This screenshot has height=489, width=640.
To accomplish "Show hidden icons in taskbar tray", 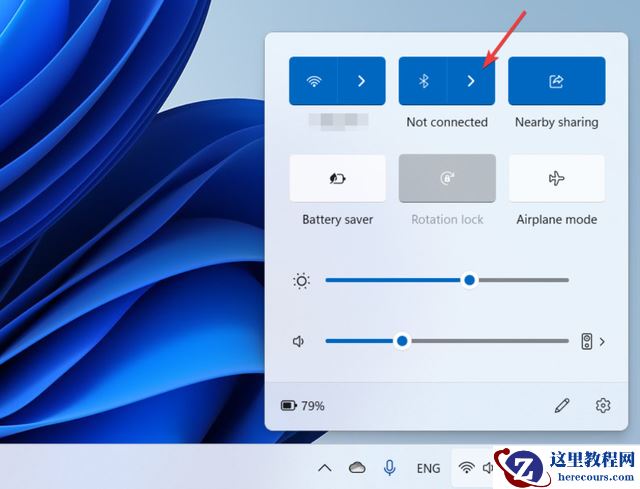I will point(325,468).
